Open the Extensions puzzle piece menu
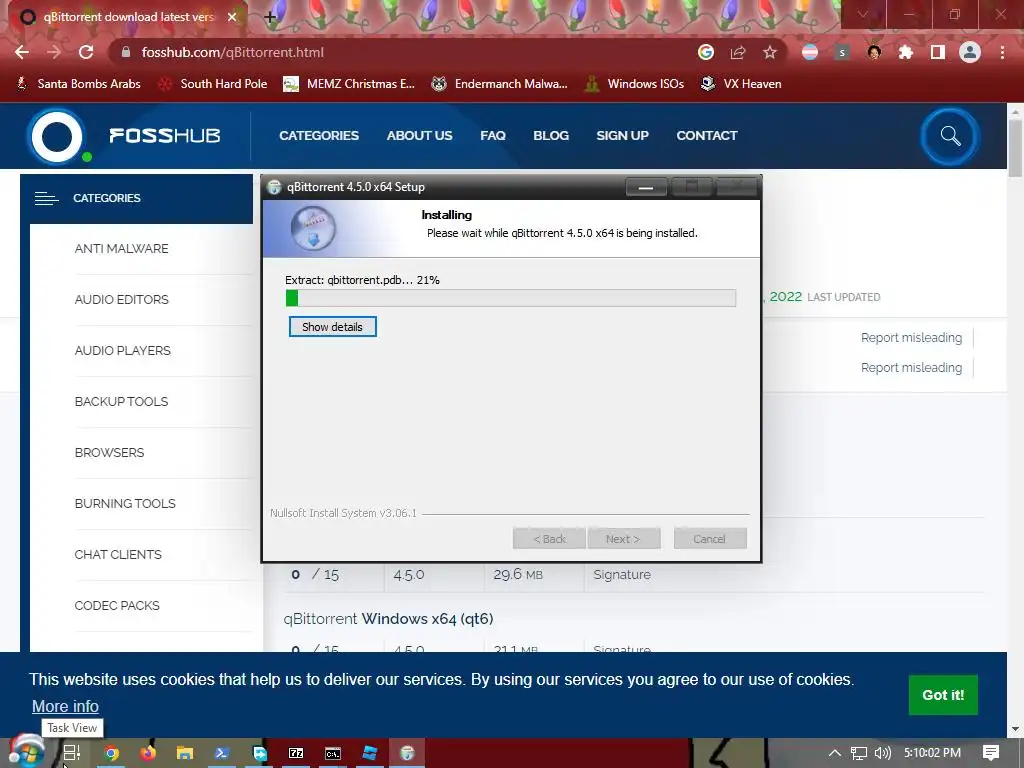The height and width of the screenshot is (768, 1024). tap(905, 52)
